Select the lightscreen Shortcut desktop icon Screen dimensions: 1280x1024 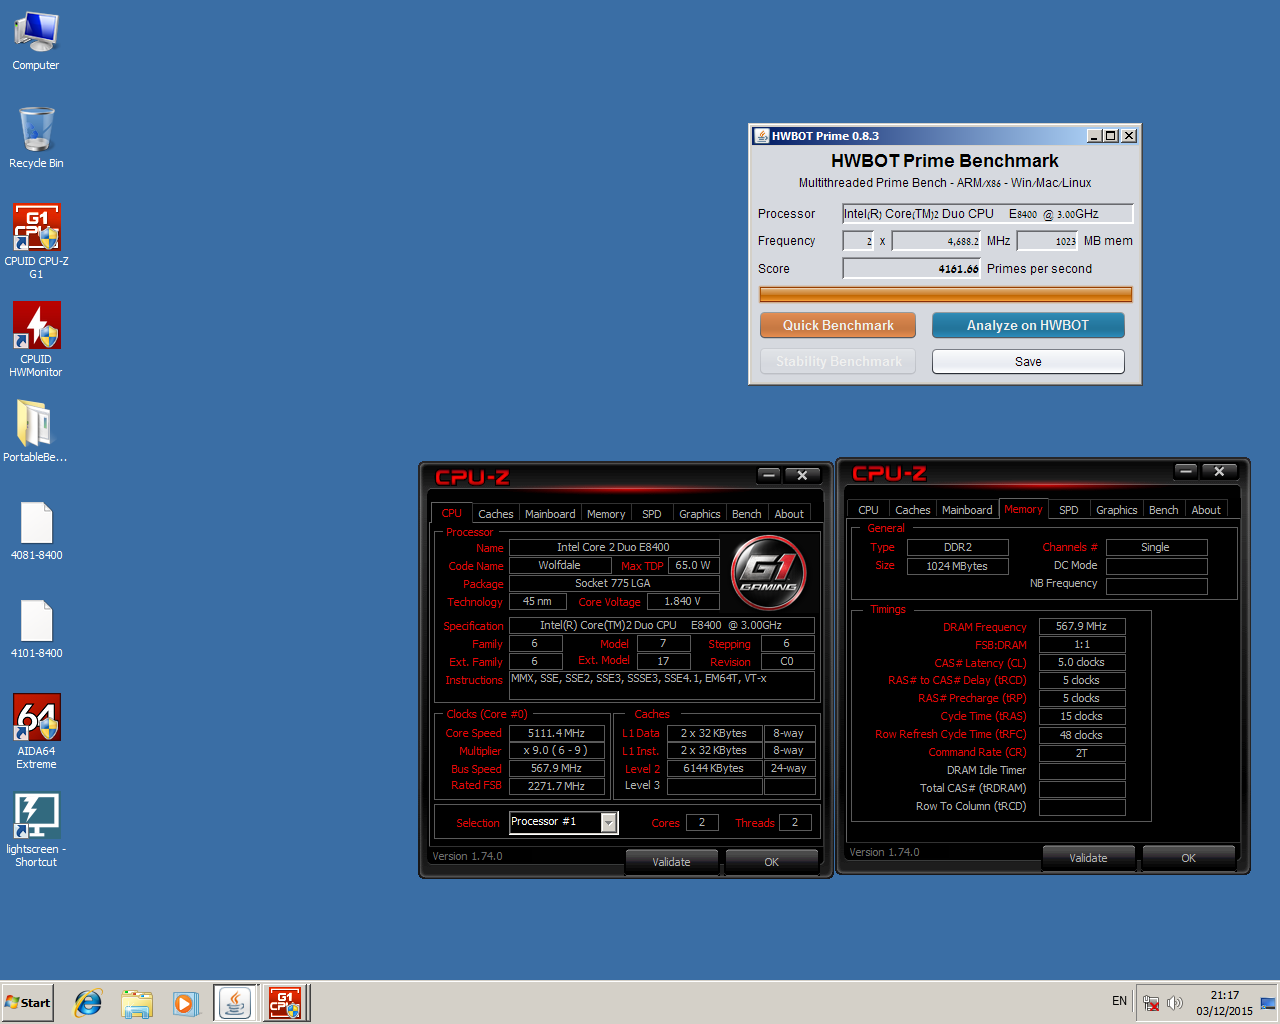click(36, 830)
